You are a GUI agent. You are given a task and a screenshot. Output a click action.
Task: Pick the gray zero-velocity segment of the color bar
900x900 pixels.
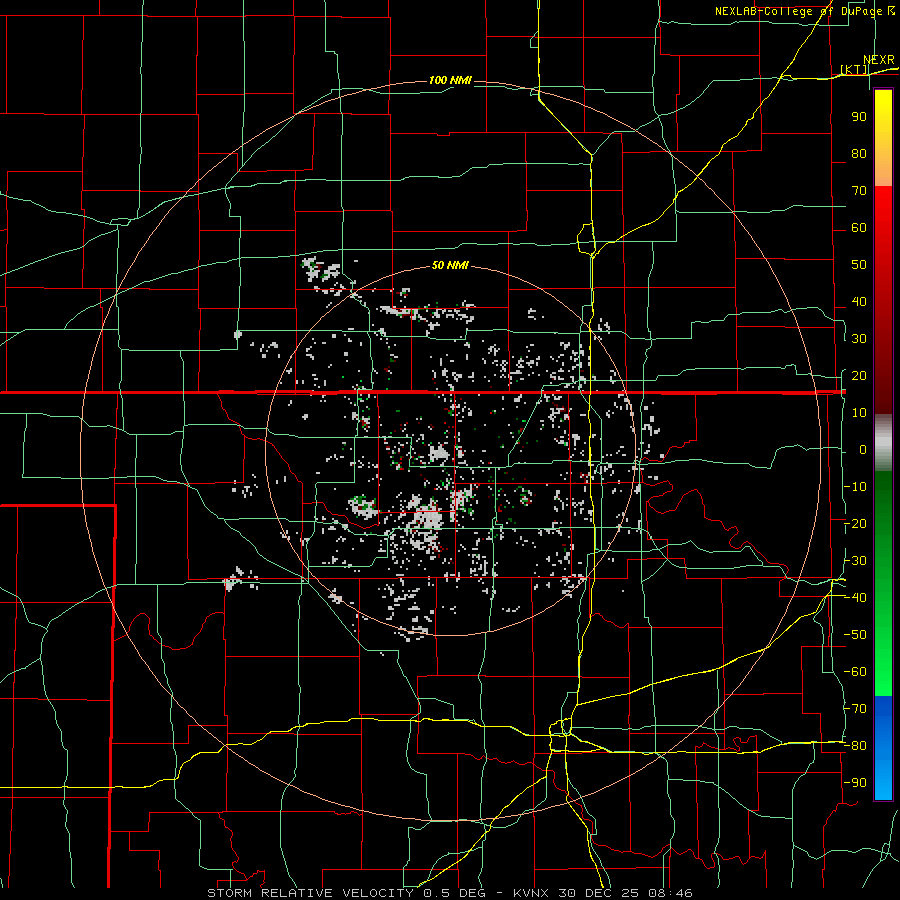point(883,443)
